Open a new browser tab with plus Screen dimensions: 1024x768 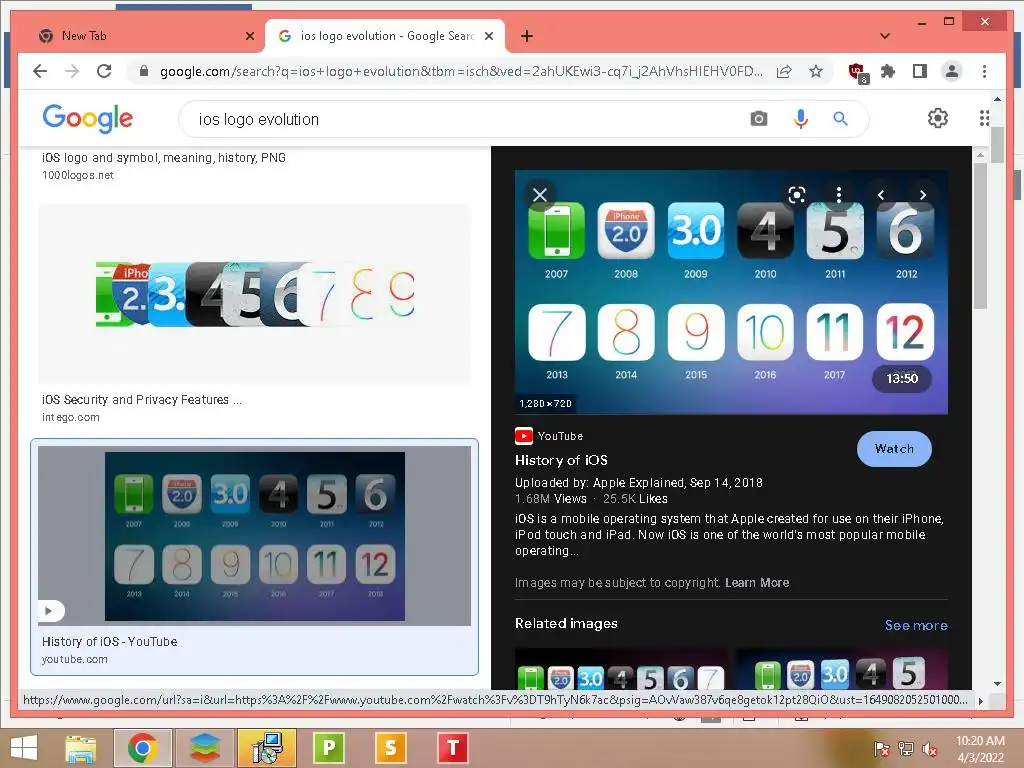[527, 36]
